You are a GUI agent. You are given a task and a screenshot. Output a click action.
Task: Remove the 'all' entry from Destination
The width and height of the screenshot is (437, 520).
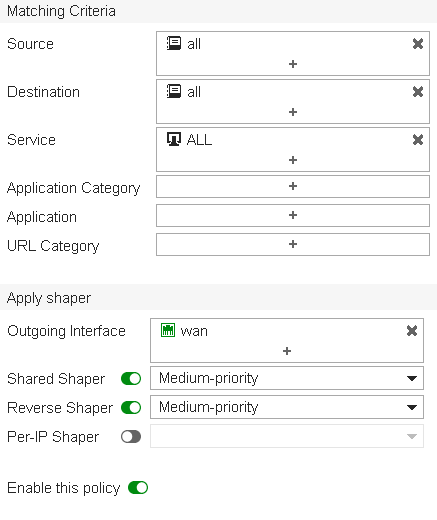[418, 92]
